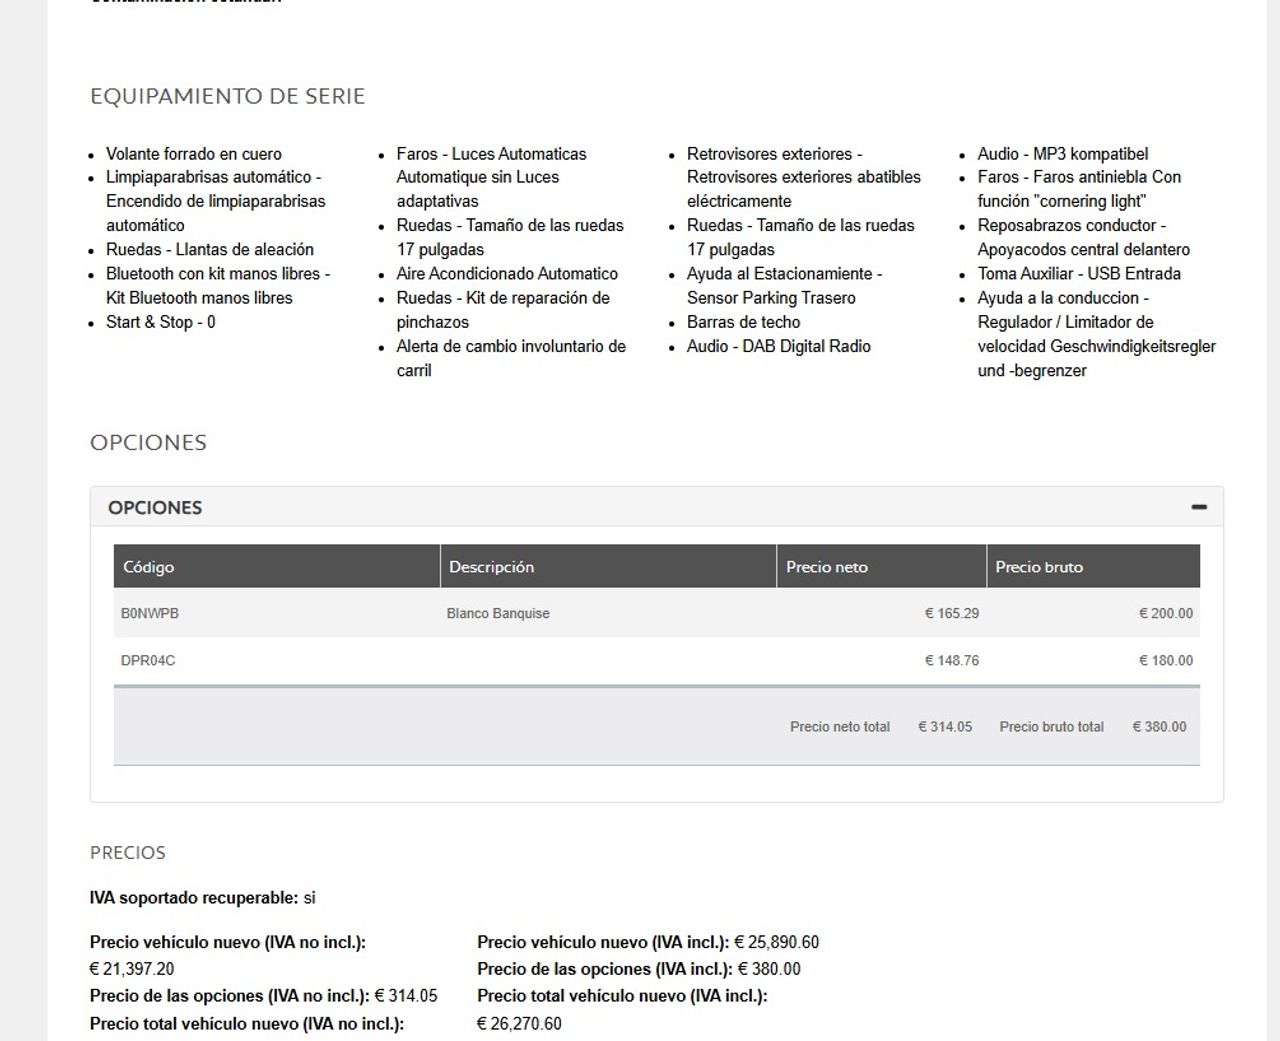The width and height of the screenshot is (1280, 1041).
Task: Click gross price € 200.00
Action: point(1166,614)
